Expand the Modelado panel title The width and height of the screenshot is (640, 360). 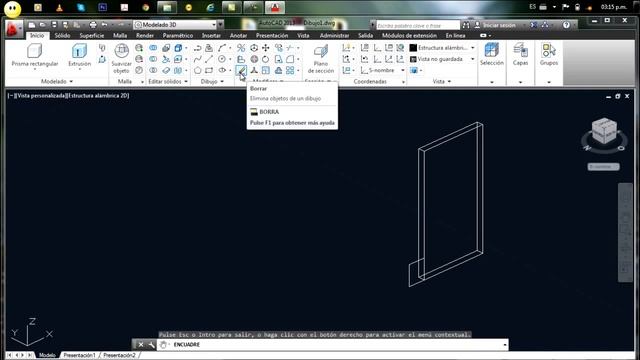pyautogui.click(x=57, y=82)
